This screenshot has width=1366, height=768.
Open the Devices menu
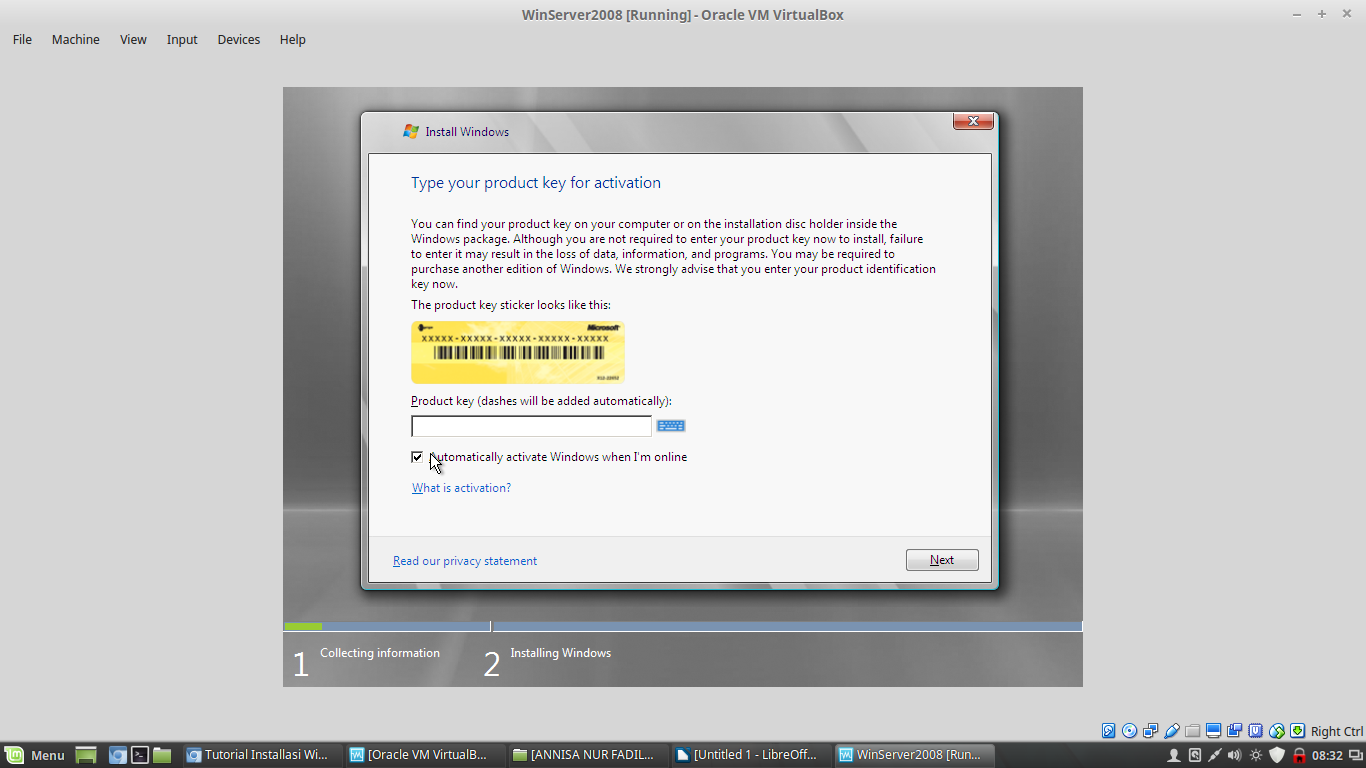(x=239, y=40)
